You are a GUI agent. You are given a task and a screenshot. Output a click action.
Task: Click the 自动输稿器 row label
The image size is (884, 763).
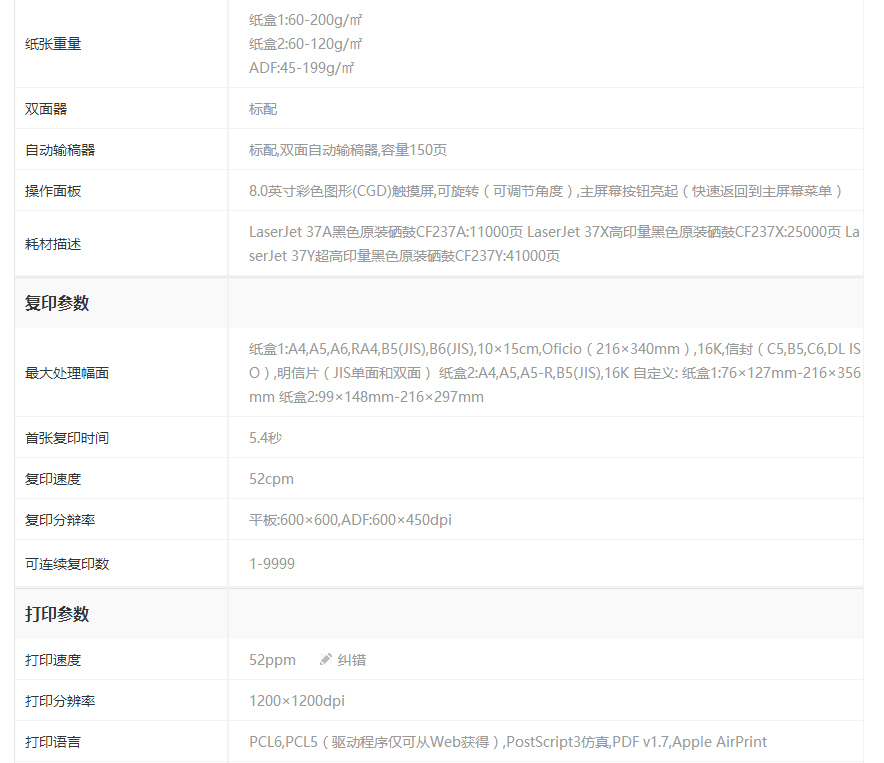click(x=60, y=150)
